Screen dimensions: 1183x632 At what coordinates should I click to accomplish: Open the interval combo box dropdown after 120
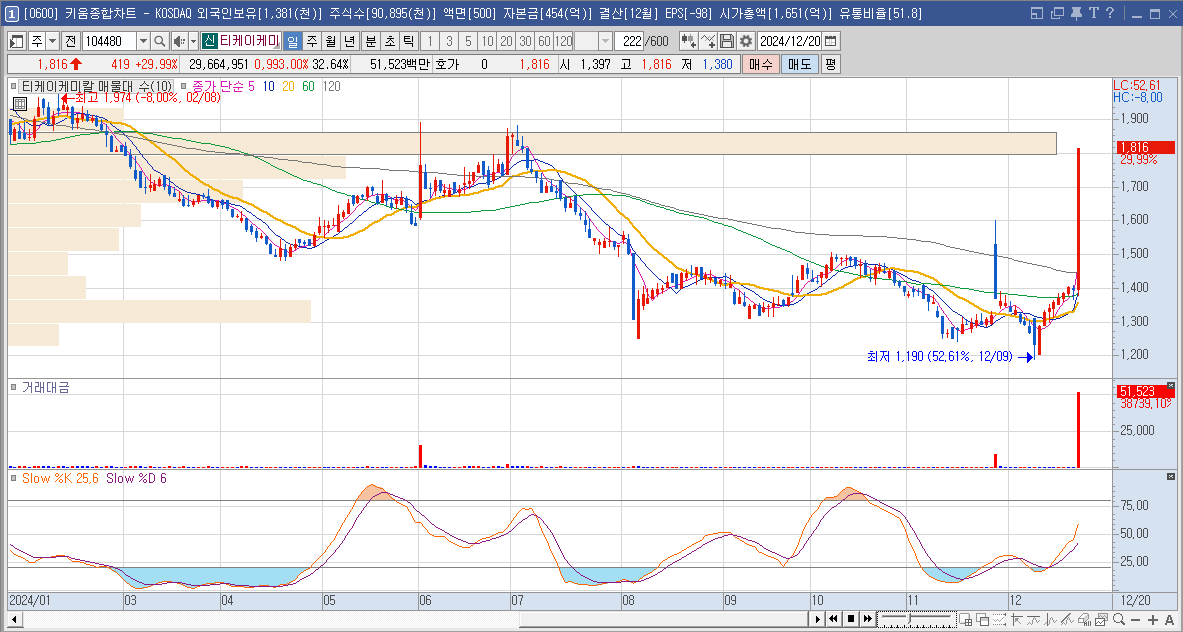click(x=605, y=41)
